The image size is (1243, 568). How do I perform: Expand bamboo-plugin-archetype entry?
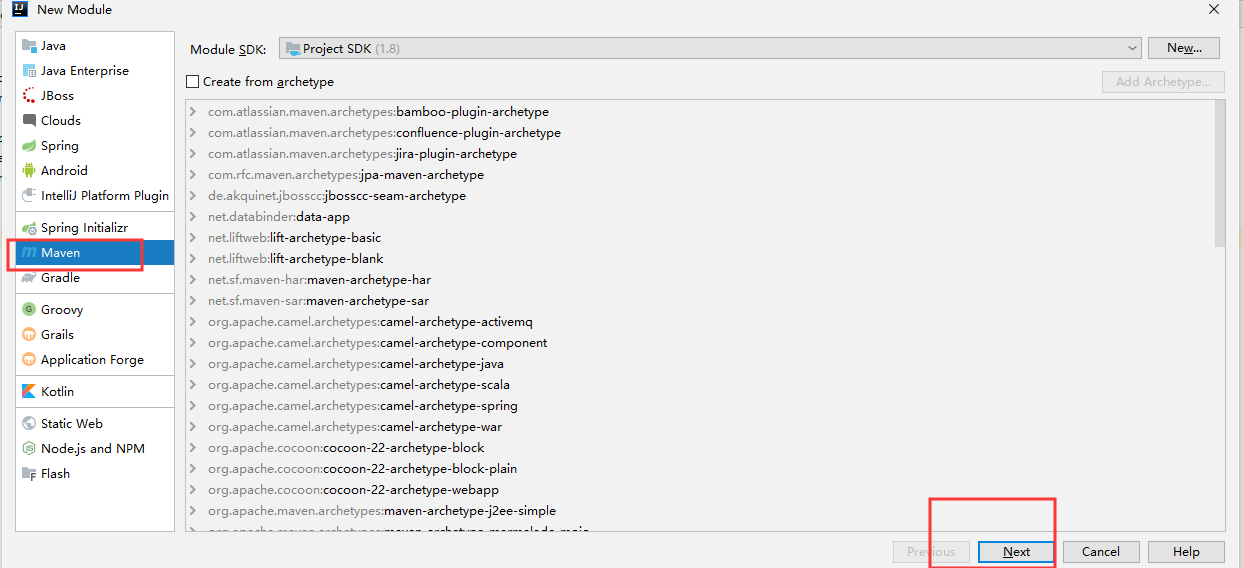[193, 112]
